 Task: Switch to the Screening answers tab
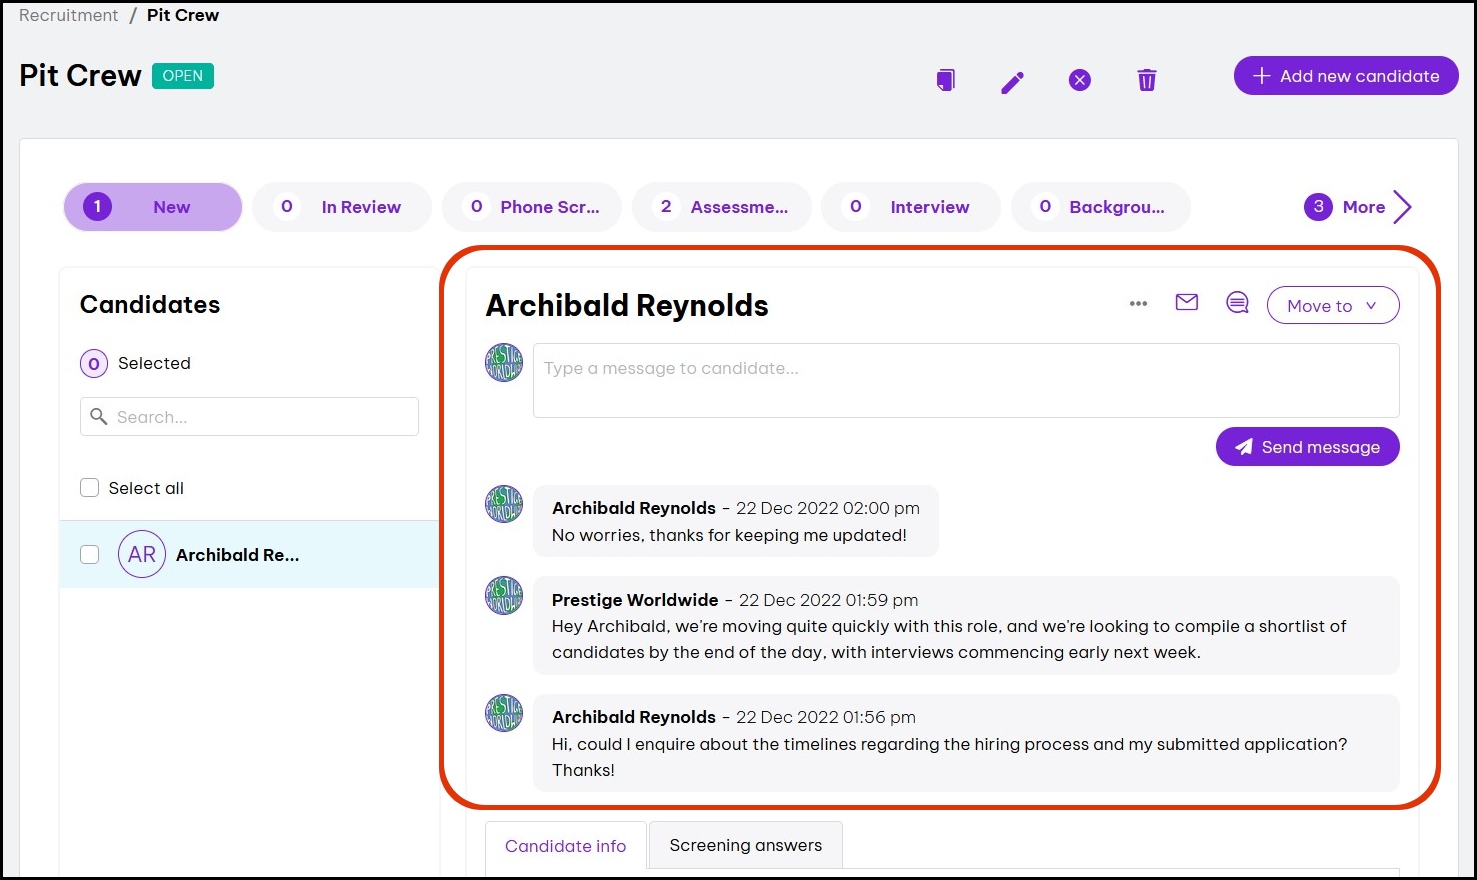tap(745, 845)
